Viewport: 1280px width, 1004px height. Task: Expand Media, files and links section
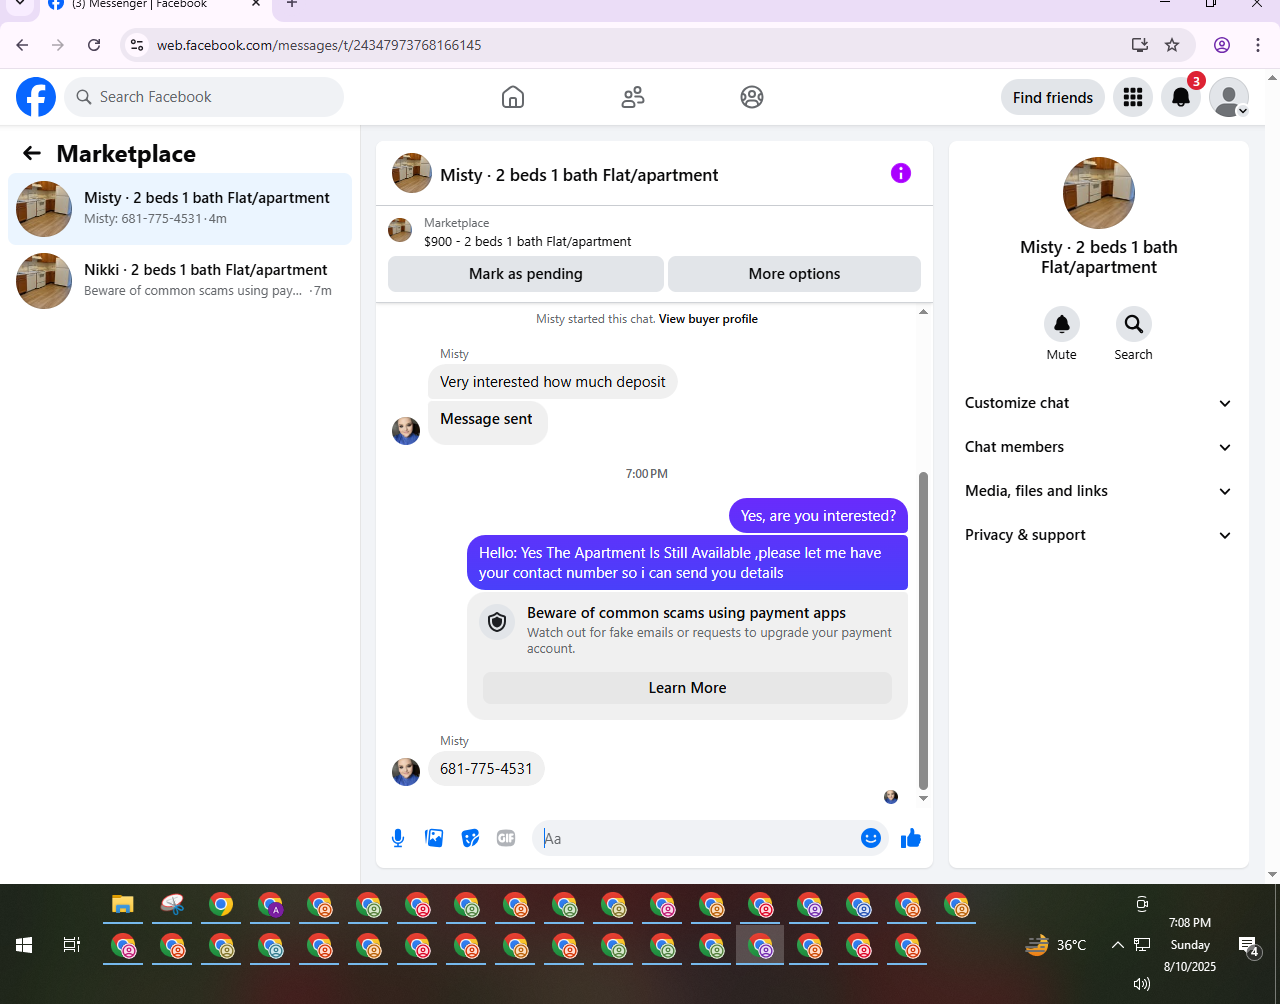[x=1099, y=491]
